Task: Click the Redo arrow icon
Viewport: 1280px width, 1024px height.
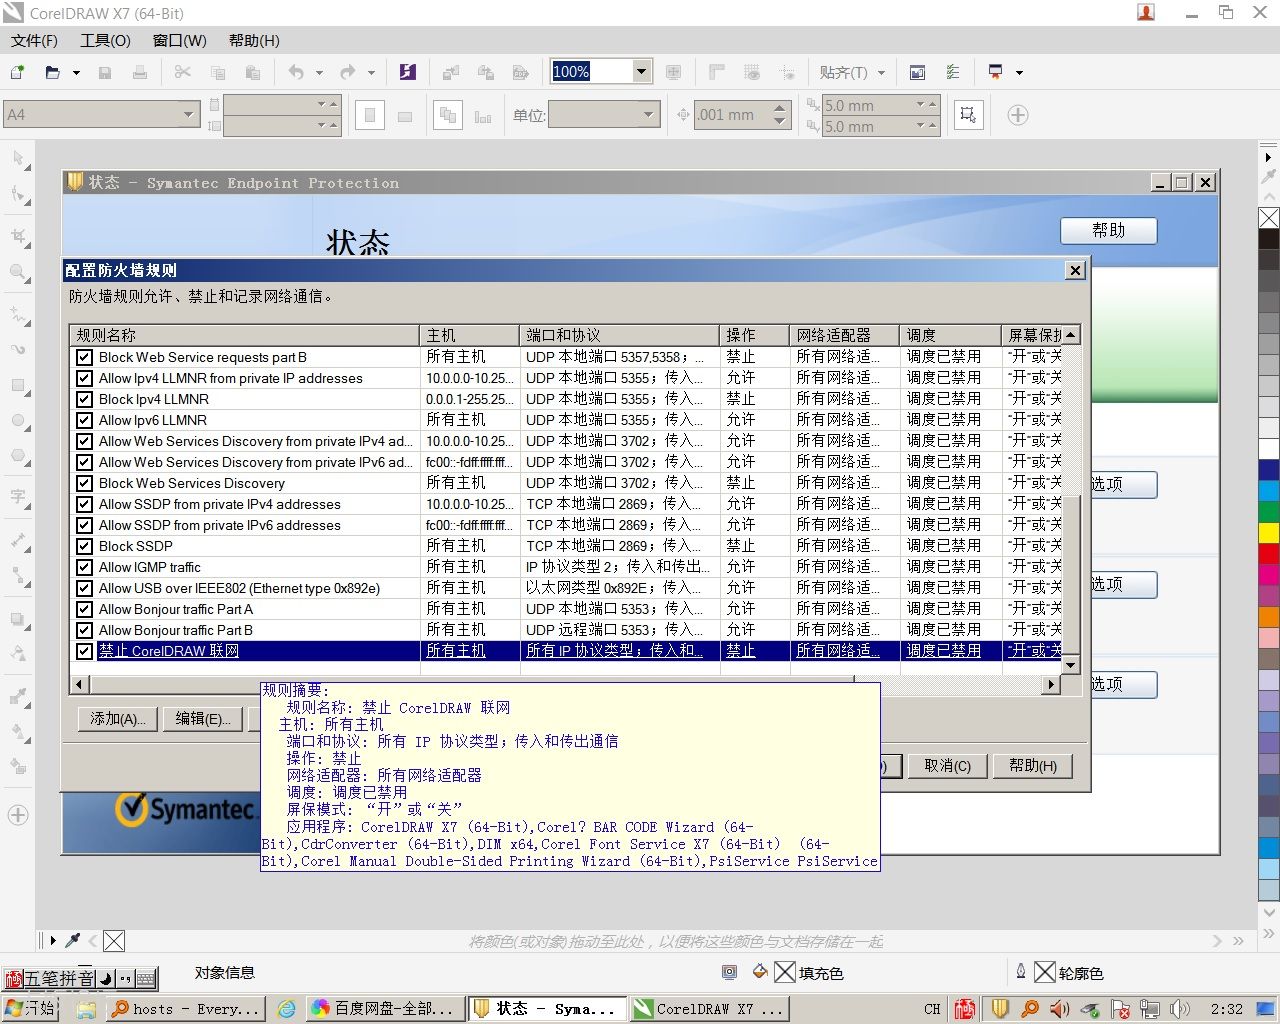Action: click(x=347, y=72)
